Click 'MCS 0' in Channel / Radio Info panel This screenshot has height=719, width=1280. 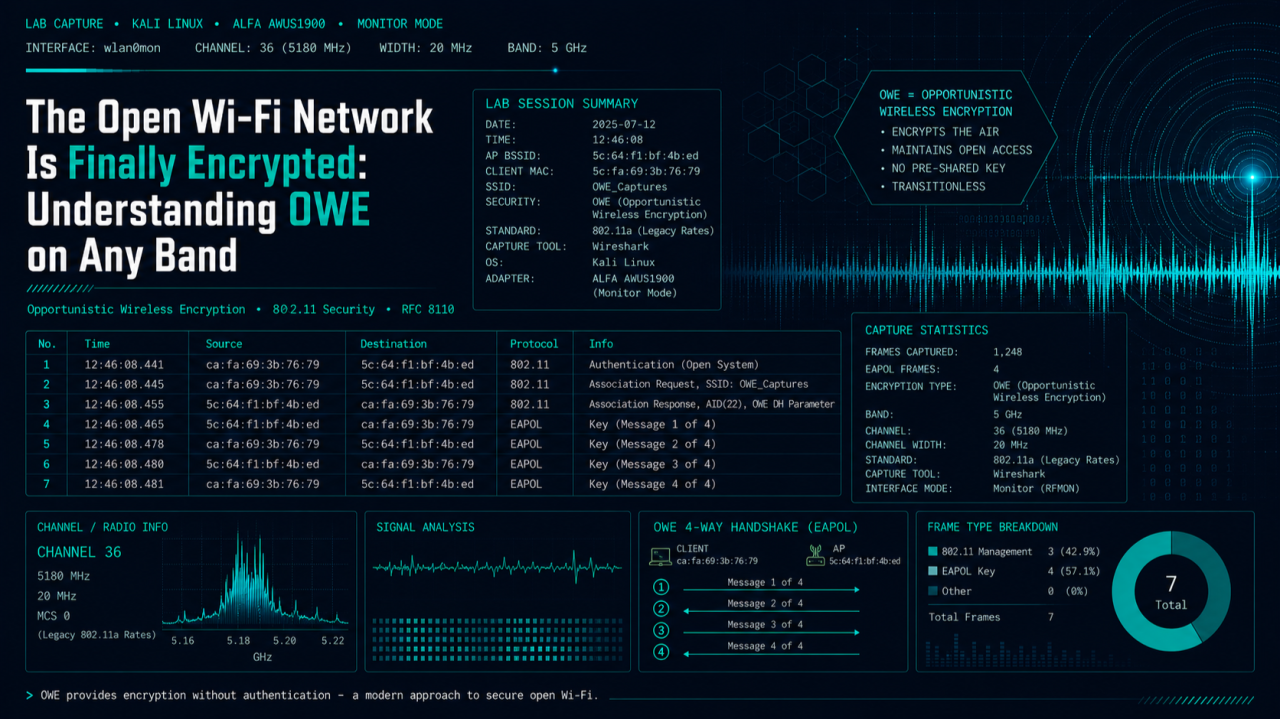pyautogui.click(x=55, y=616)
